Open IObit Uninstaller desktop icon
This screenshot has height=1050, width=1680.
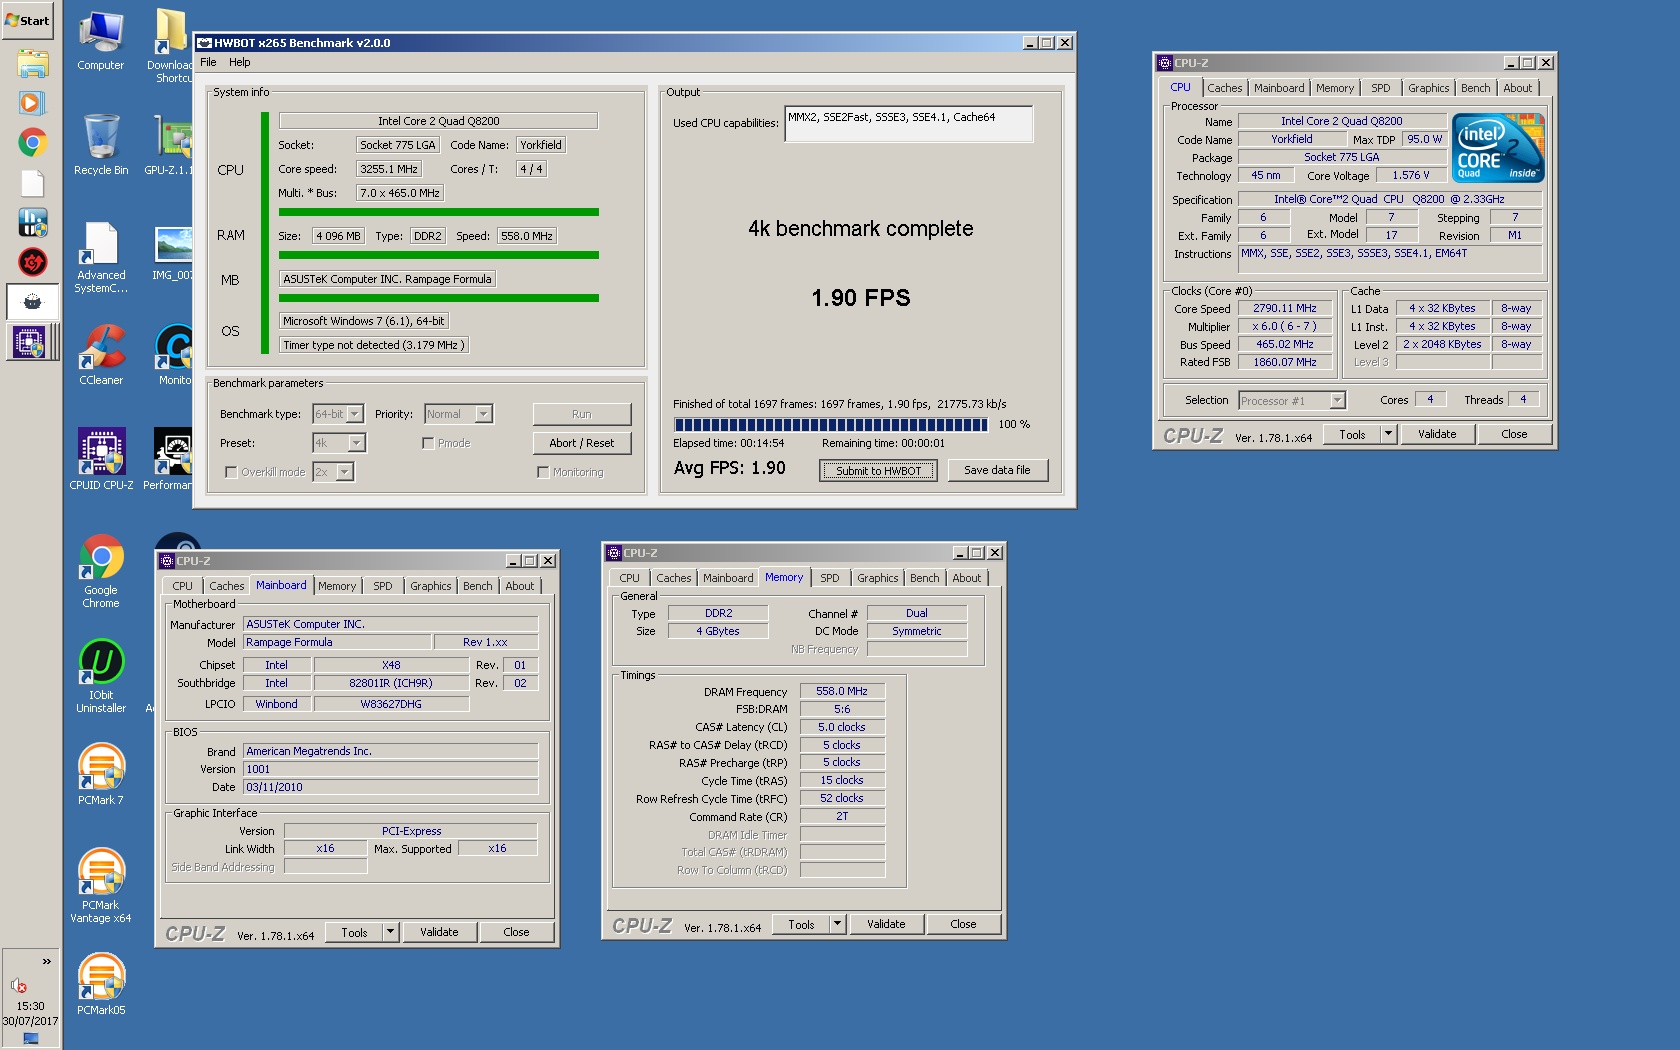(101, 677)
